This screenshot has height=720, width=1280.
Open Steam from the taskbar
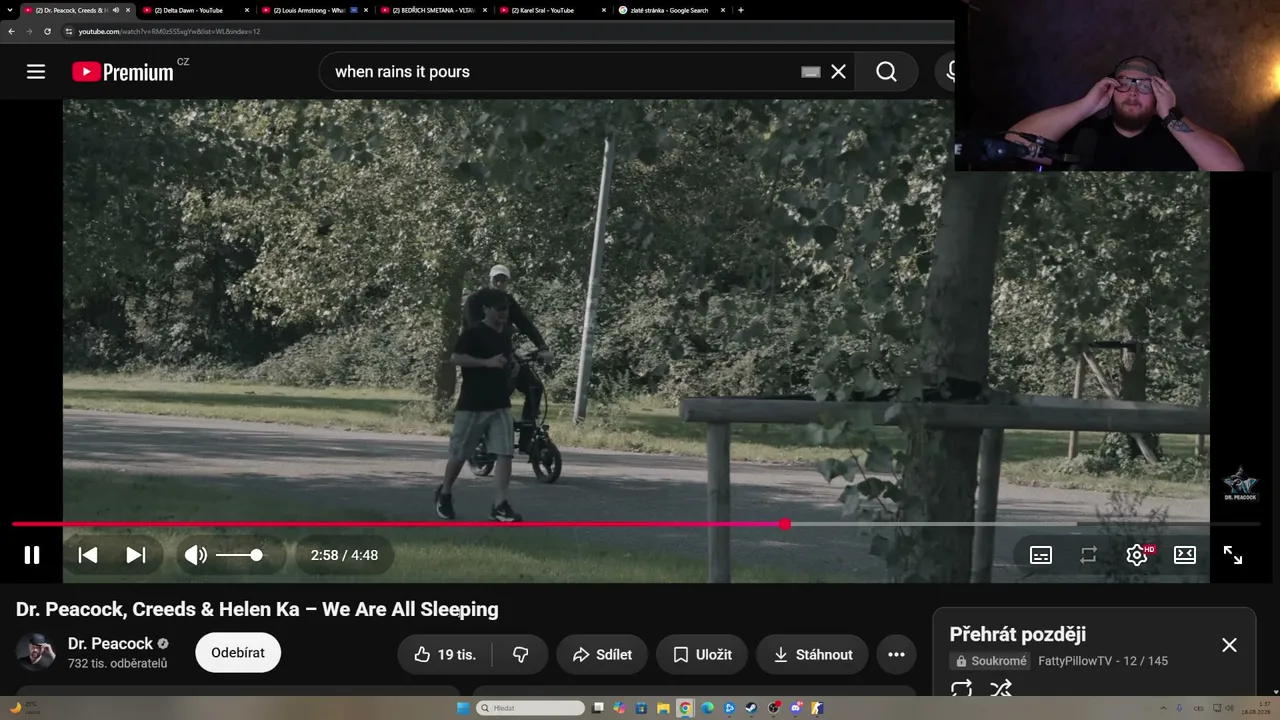pos(751,708)
